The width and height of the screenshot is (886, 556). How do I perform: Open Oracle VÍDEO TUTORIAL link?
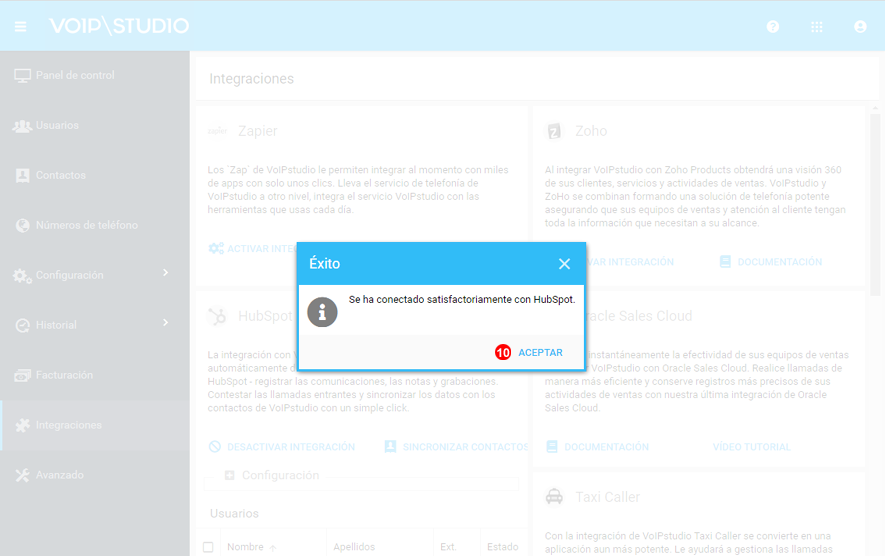click(752, 447)
